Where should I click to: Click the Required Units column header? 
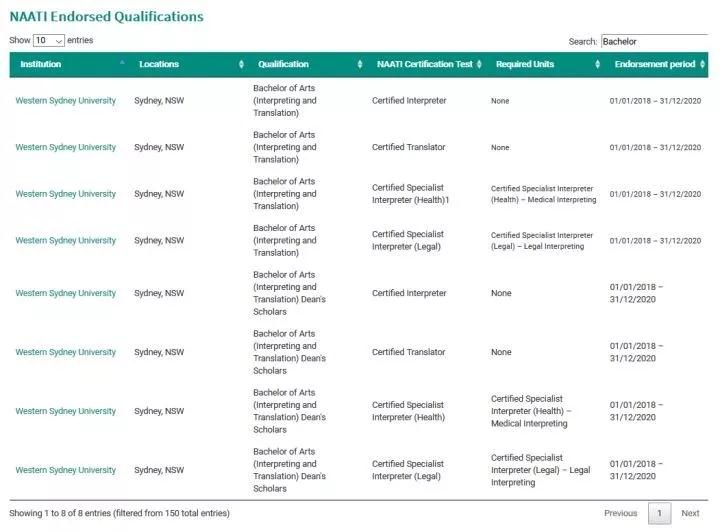click(x=525, y=65)
